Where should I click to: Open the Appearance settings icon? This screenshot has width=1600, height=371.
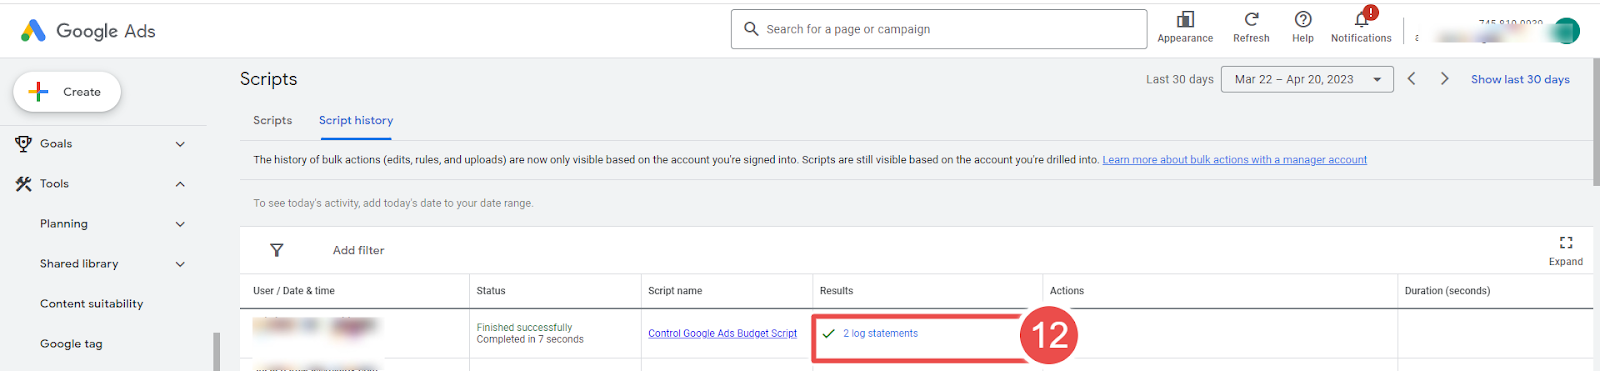pos(1185,20)
